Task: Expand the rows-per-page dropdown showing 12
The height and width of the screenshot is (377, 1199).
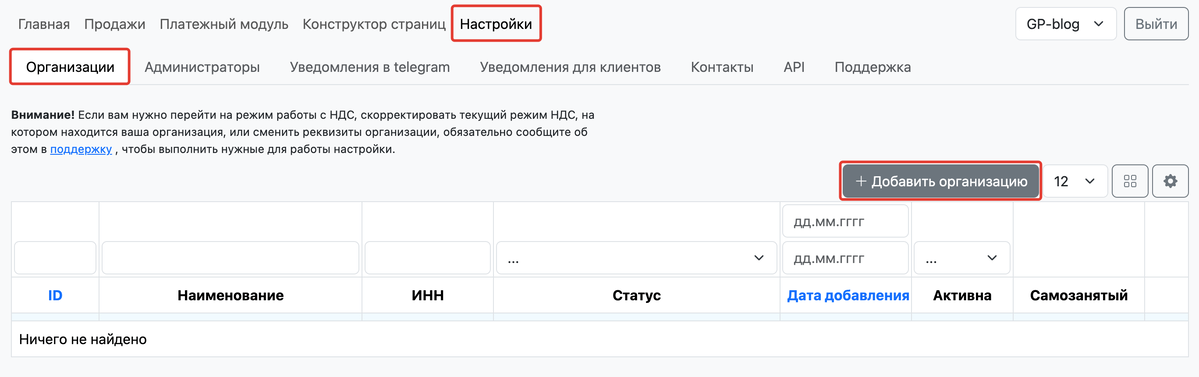Action: tap(1074, 181)
